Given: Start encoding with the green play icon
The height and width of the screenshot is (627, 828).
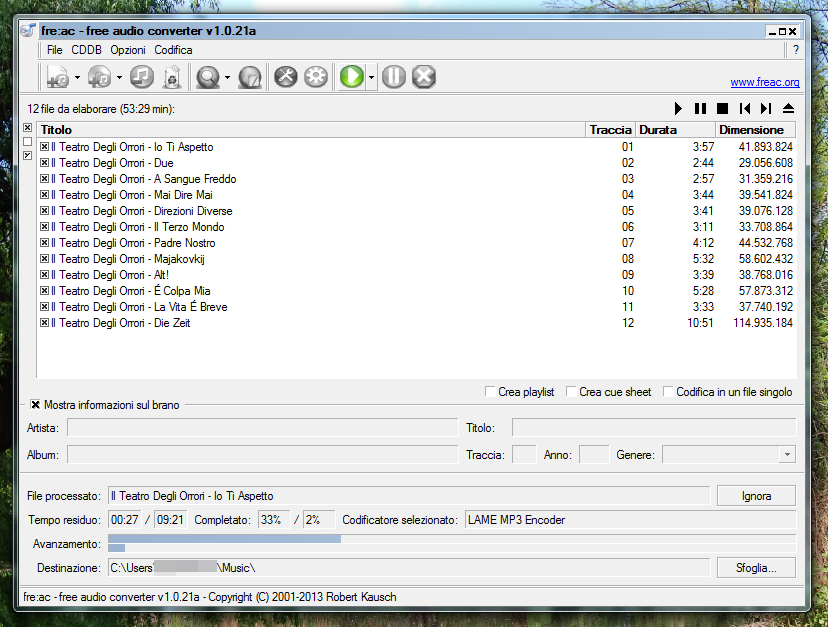Looking at the screenshot, I should click(x=351, y=77).
